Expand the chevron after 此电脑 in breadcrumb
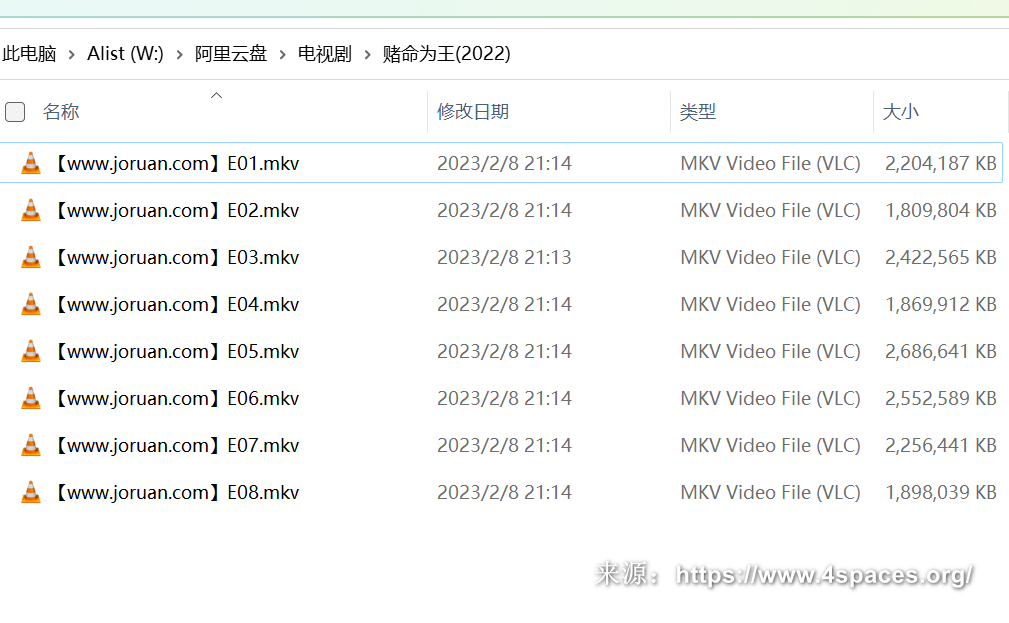The image size is (1009, 623). pyautogui.click(x=72, y=54)
